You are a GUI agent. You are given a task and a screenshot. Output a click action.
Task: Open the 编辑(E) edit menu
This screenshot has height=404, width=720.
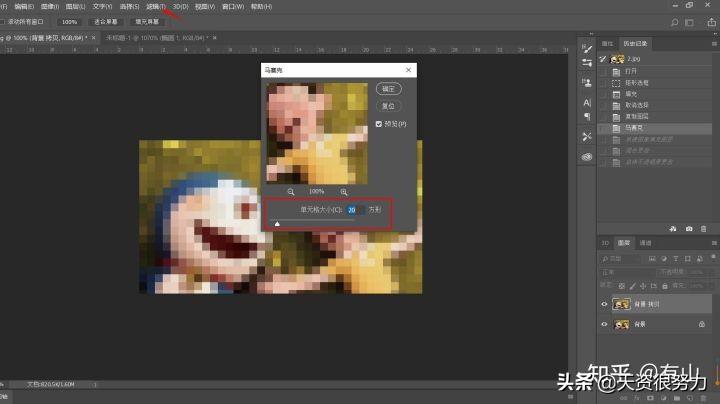24,6
